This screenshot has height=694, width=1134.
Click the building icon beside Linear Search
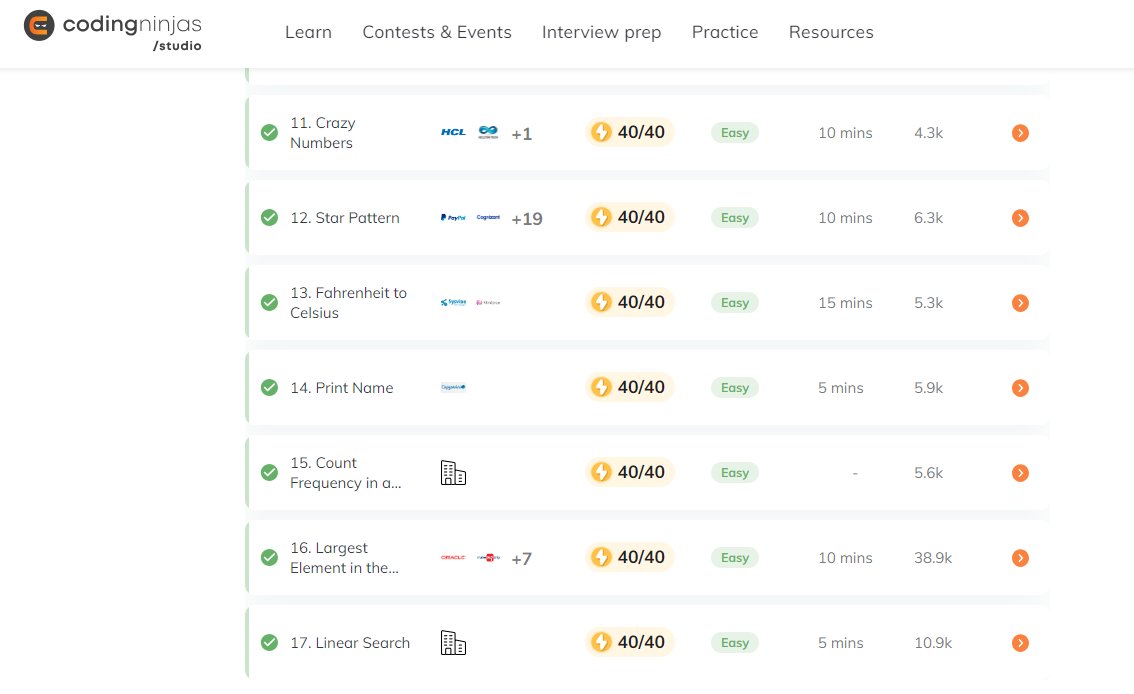(453, 643)
